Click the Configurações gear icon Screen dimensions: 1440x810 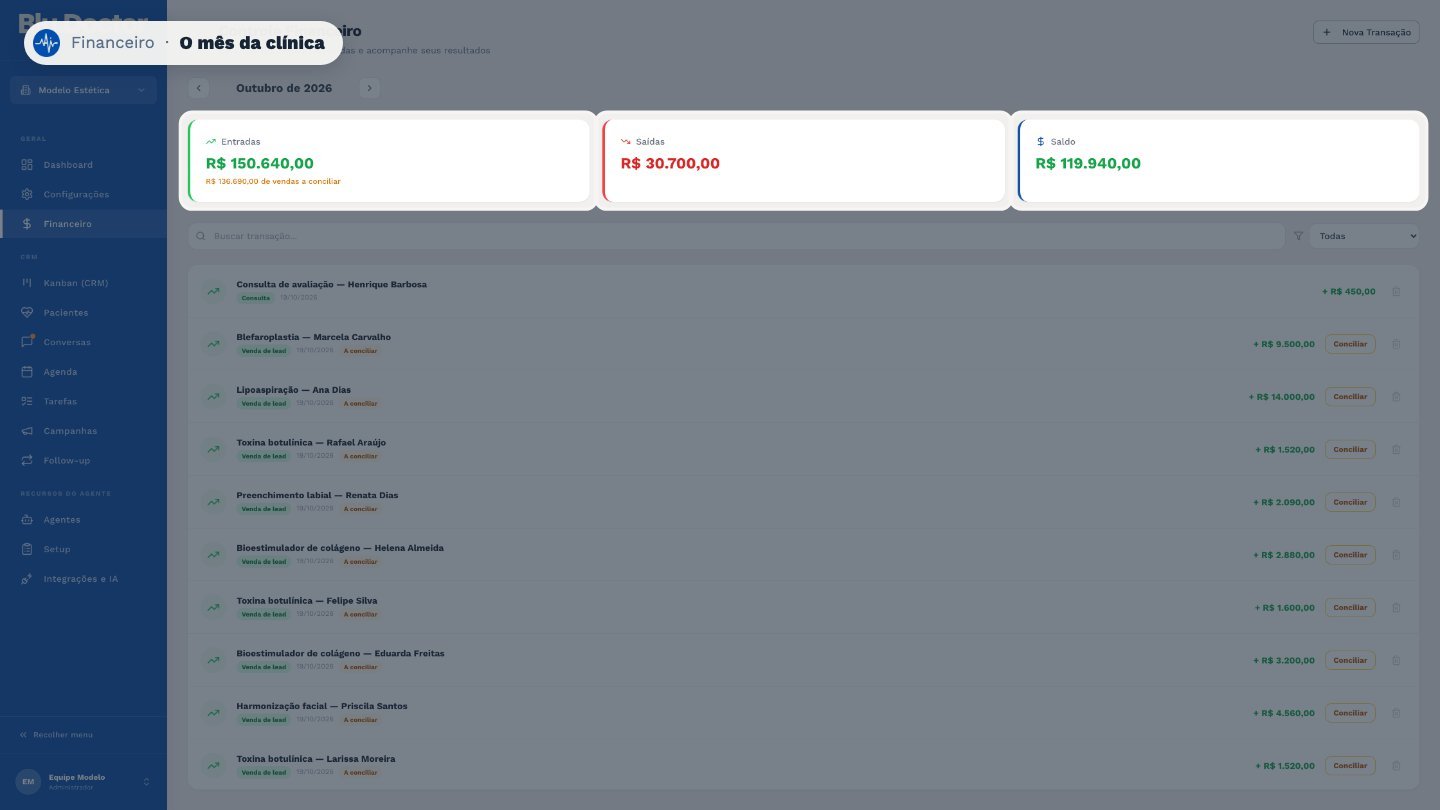27,194
